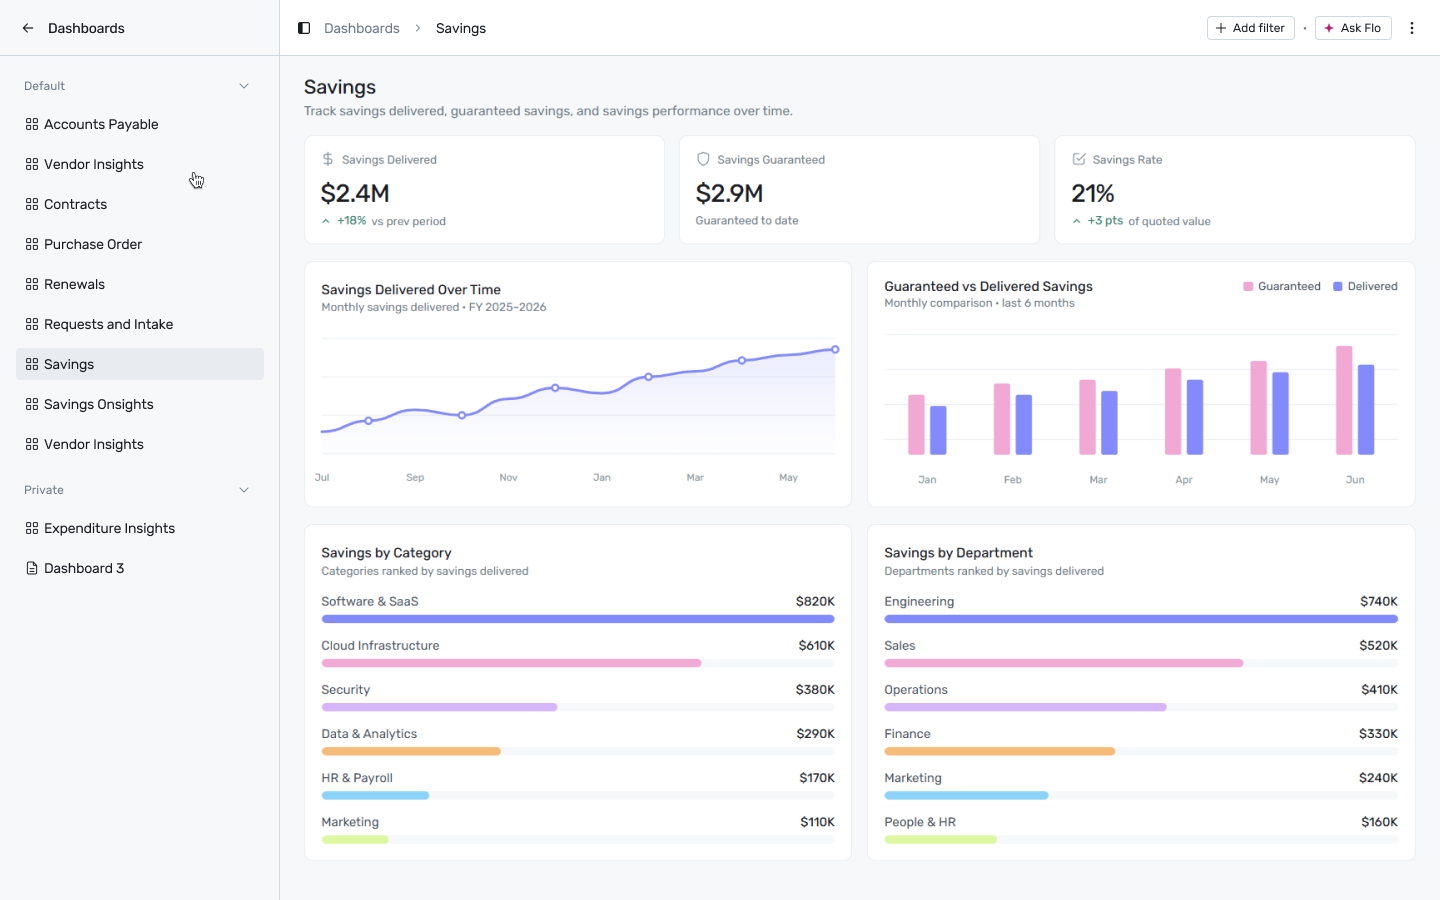
Task: Click the breadcrumb chevron separator
Action: [x=418, y=28]
